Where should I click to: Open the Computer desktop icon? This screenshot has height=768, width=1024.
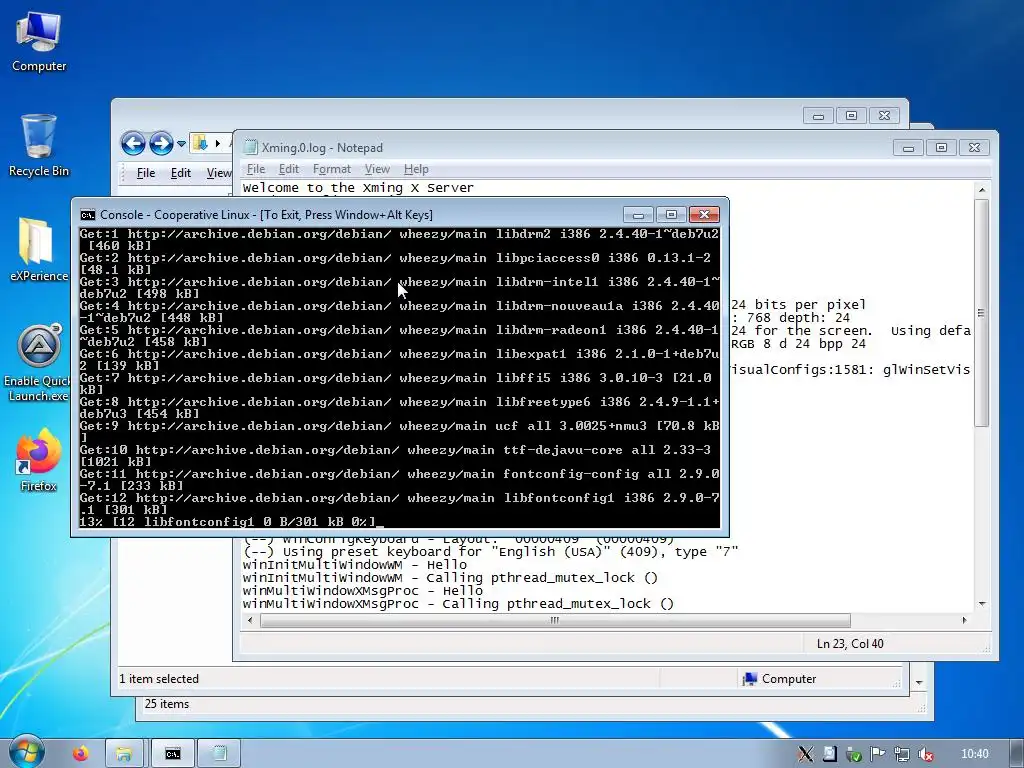[39, 42]
